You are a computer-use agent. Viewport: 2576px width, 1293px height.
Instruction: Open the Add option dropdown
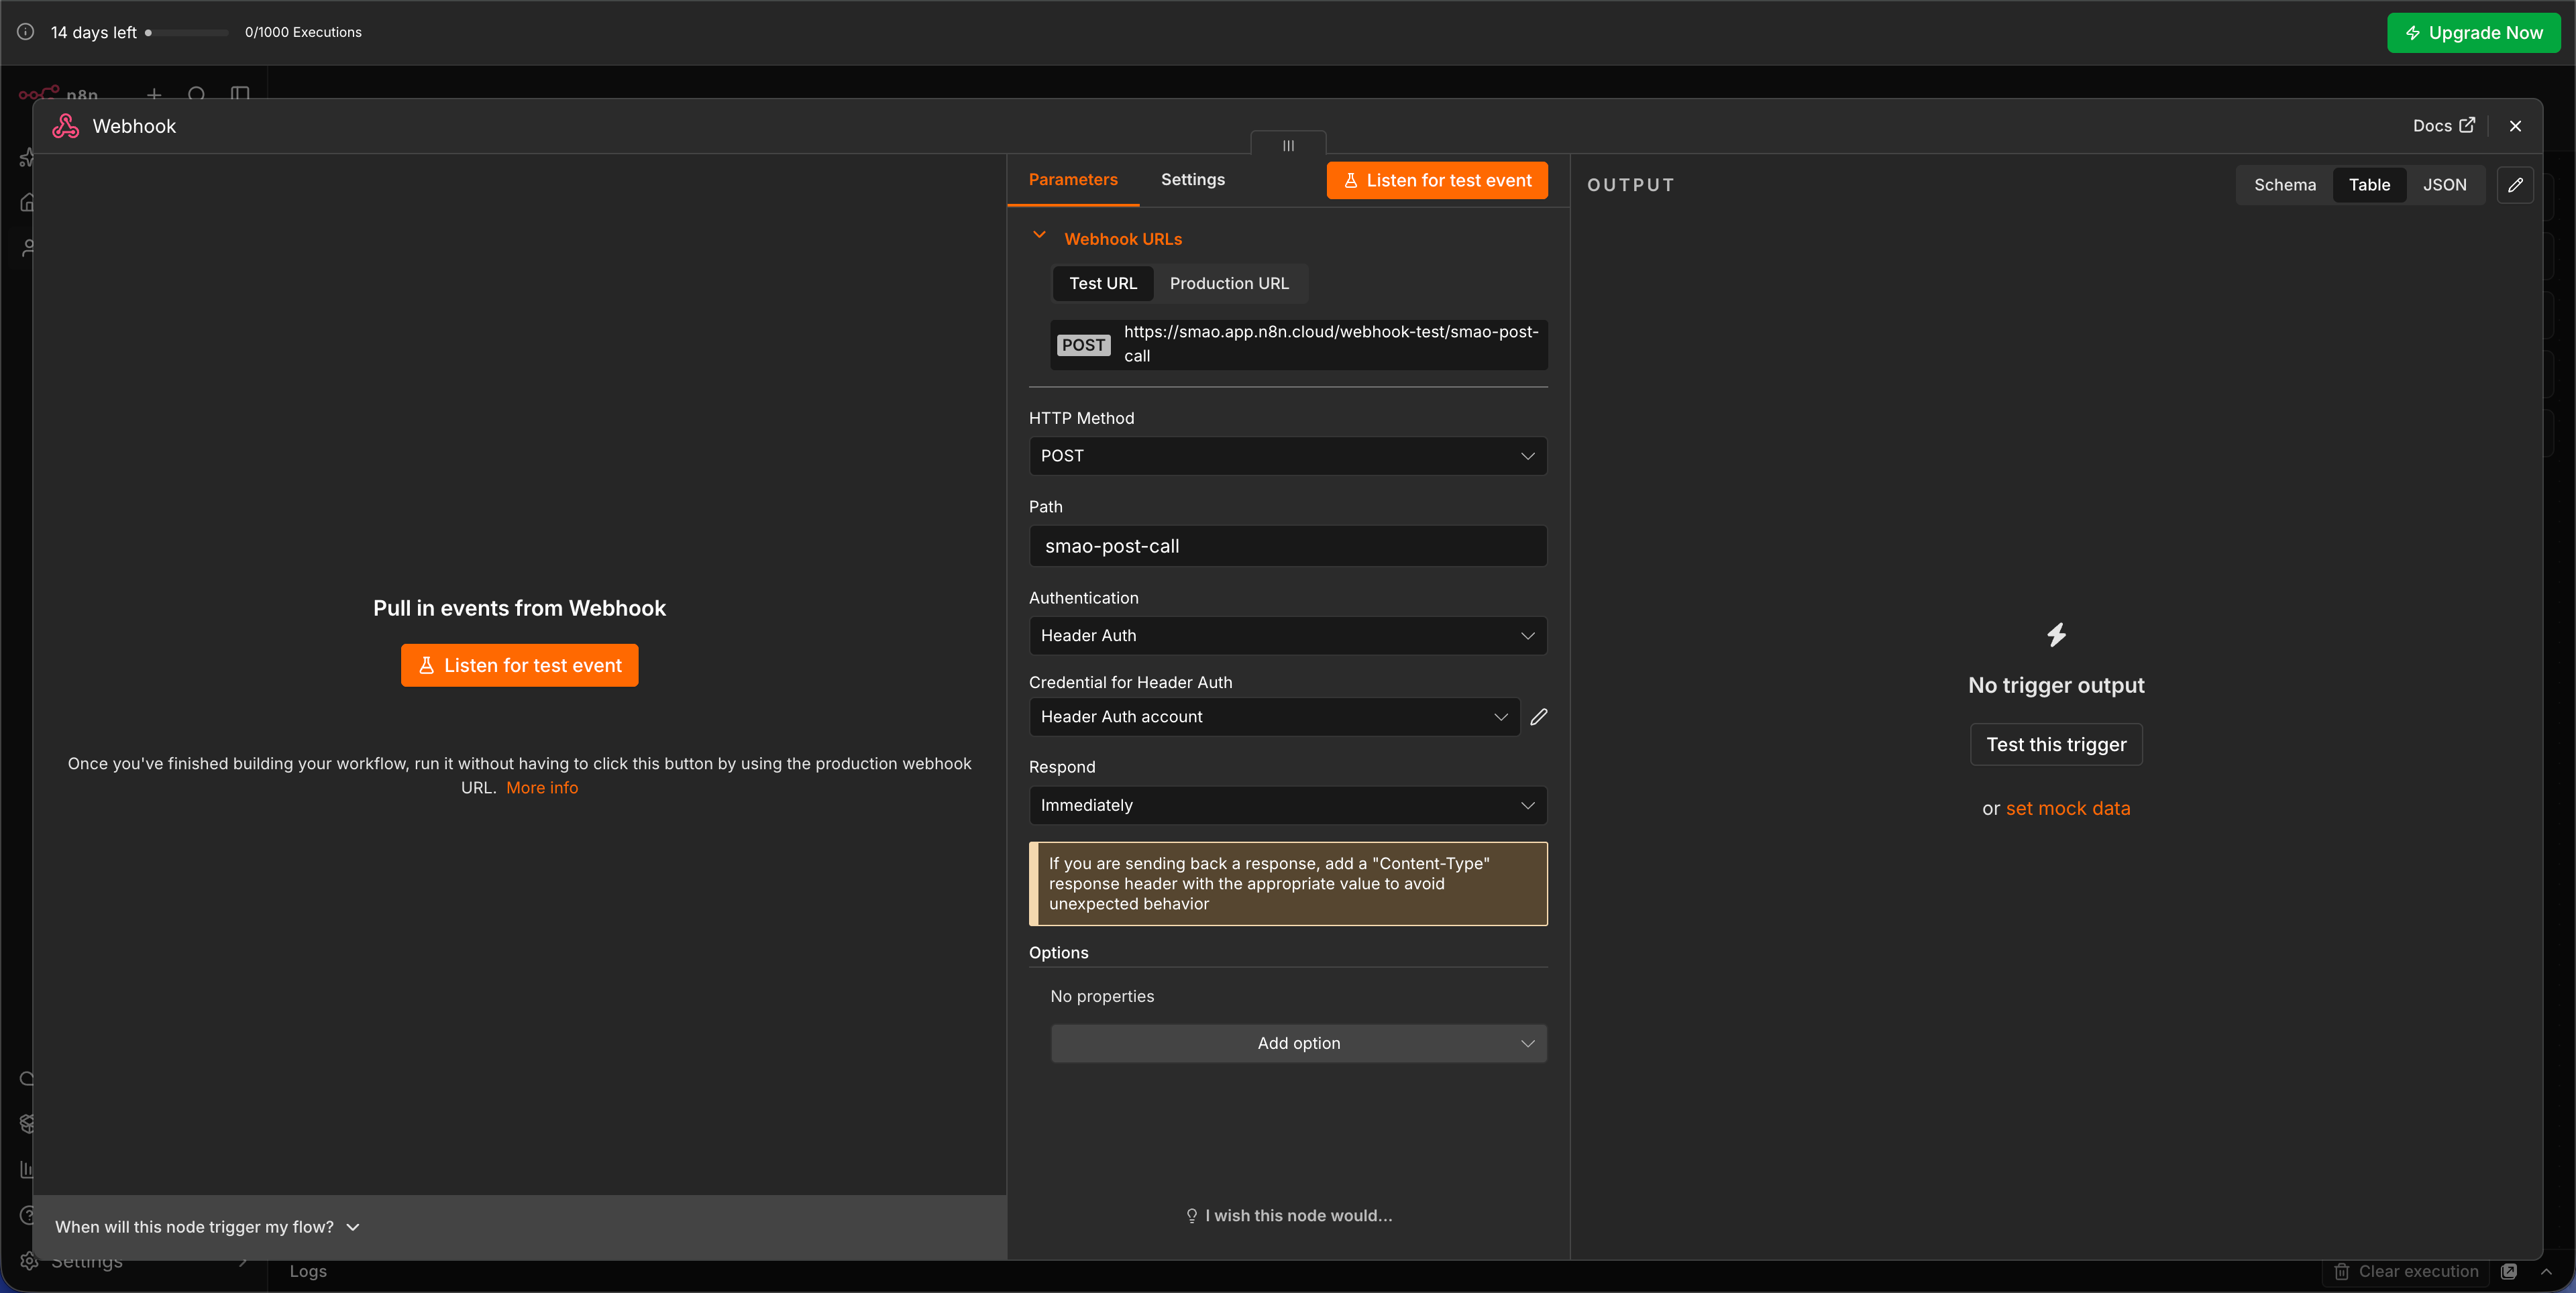[1298, 1043]
